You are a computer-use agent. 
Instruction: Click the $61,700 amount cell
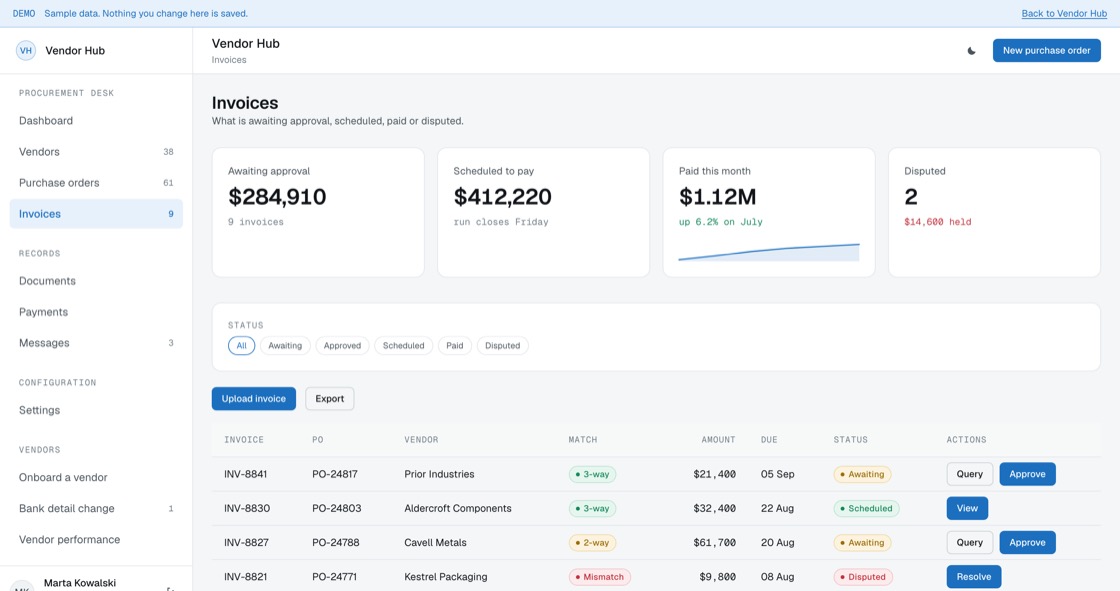click(x=714, y=542)
